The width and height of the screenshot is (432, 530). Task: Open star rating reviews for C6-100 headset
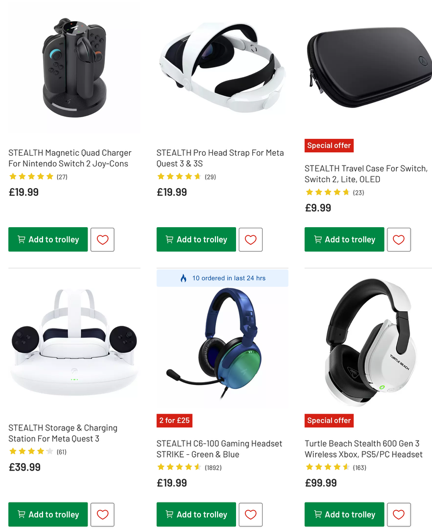tap(189, 467)
